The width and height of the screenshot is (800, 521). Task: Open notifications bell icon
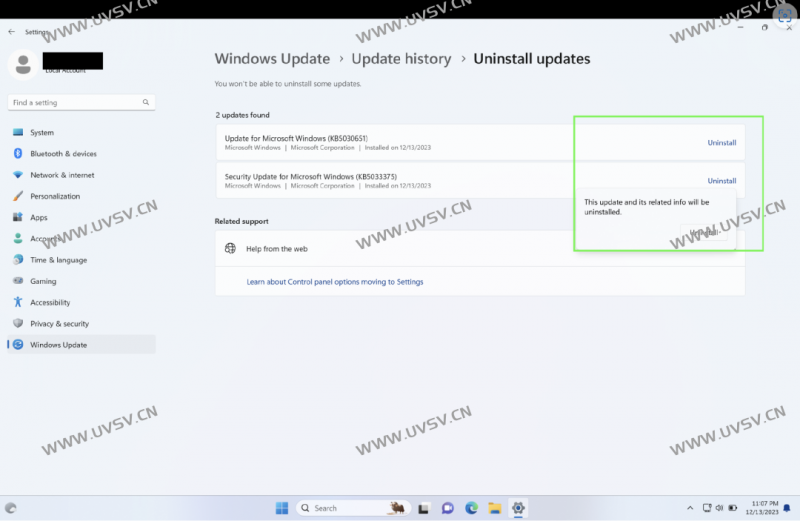pyautogui.click(x=787, y=508)
